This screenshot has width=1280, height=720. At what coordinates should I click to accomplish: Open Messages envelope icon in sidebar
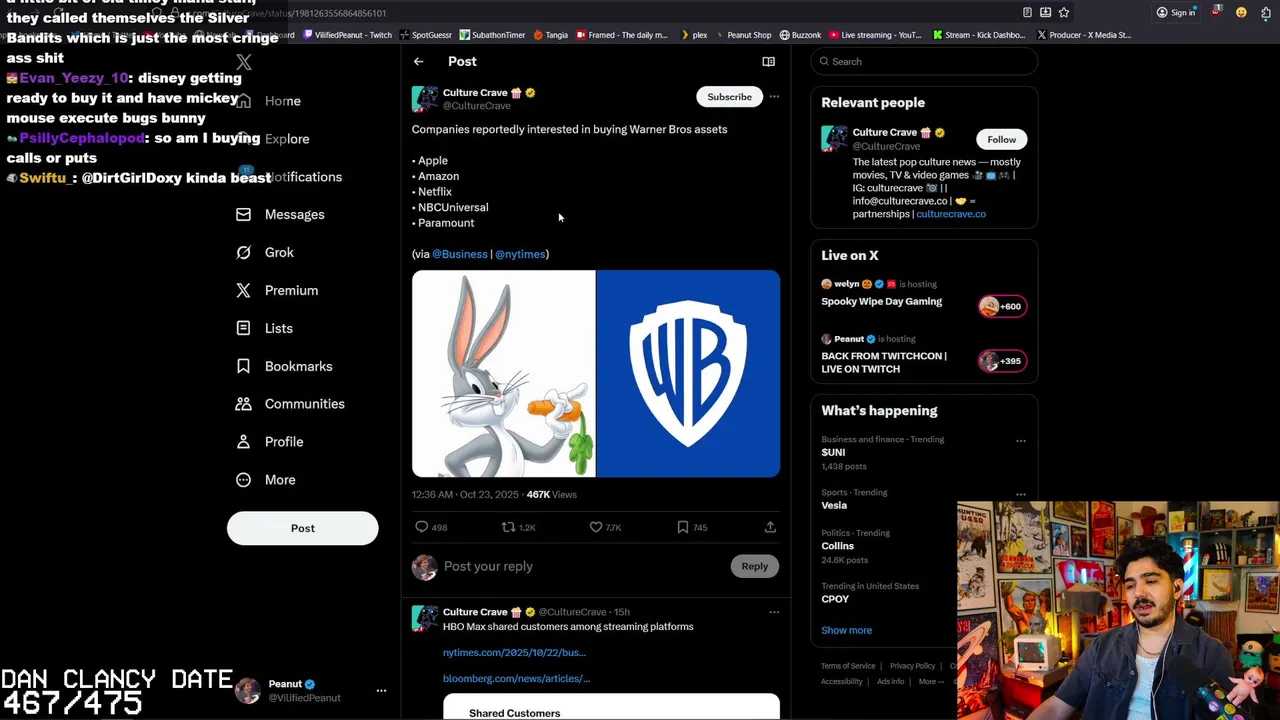coord(243,214)
